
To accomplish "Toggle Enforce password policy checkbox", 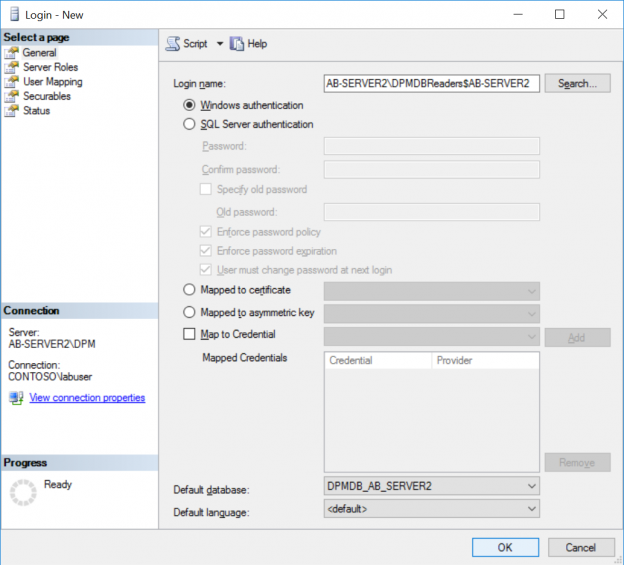I will coord(206,232).
